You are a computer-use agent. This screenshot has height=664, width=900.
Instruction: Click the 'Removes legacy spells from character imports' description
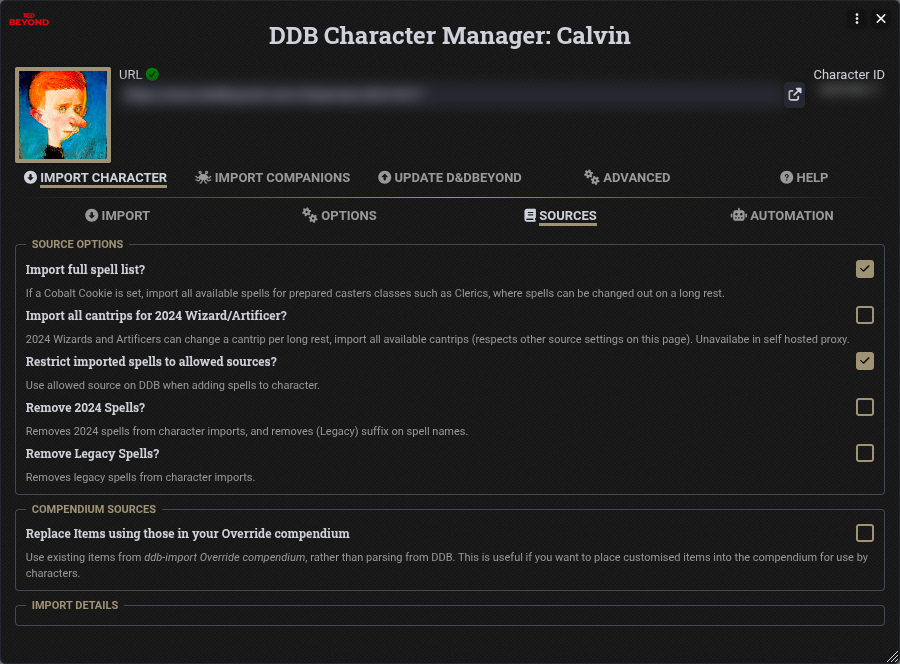(x=140, y=477)
